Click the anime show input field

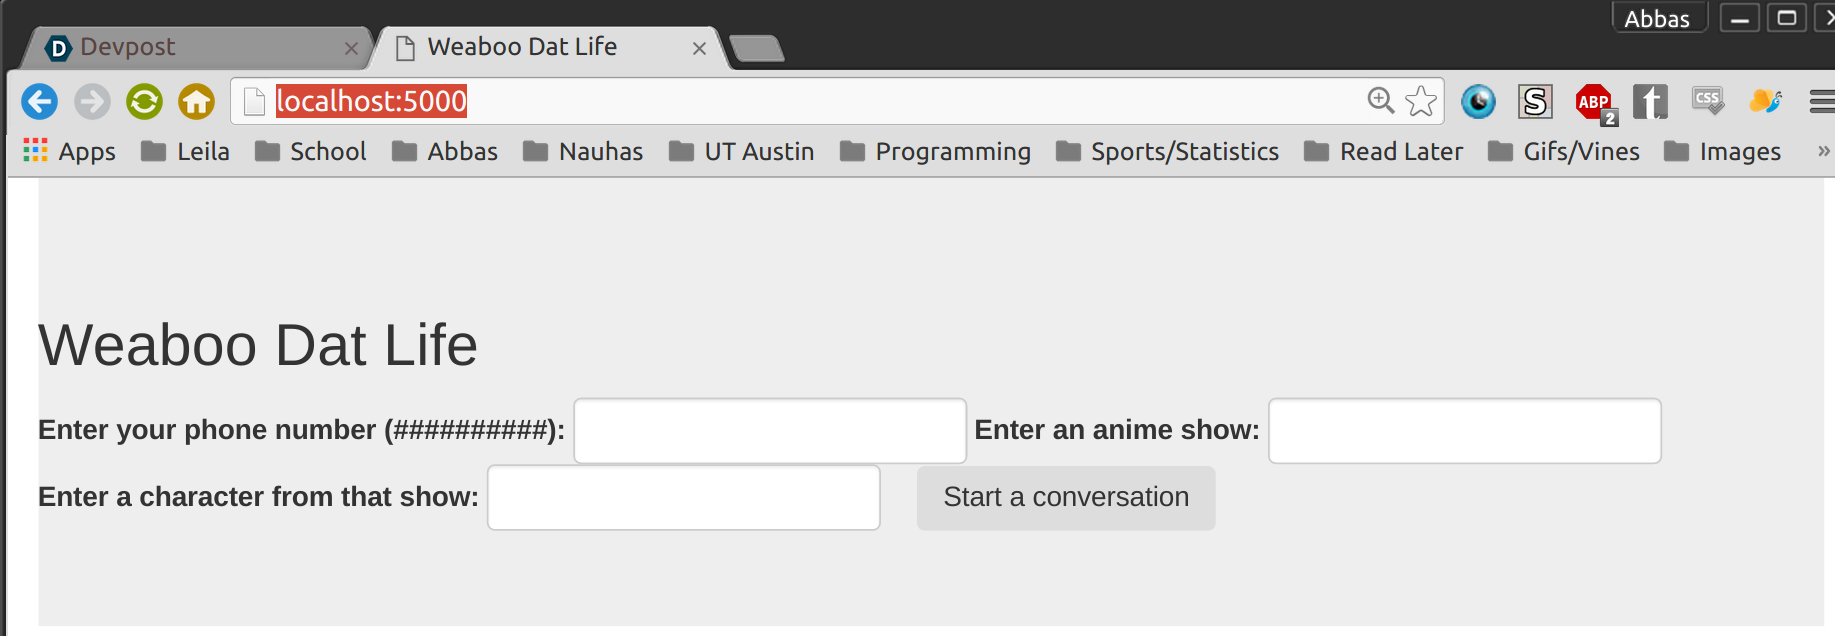pos(1464,431)
